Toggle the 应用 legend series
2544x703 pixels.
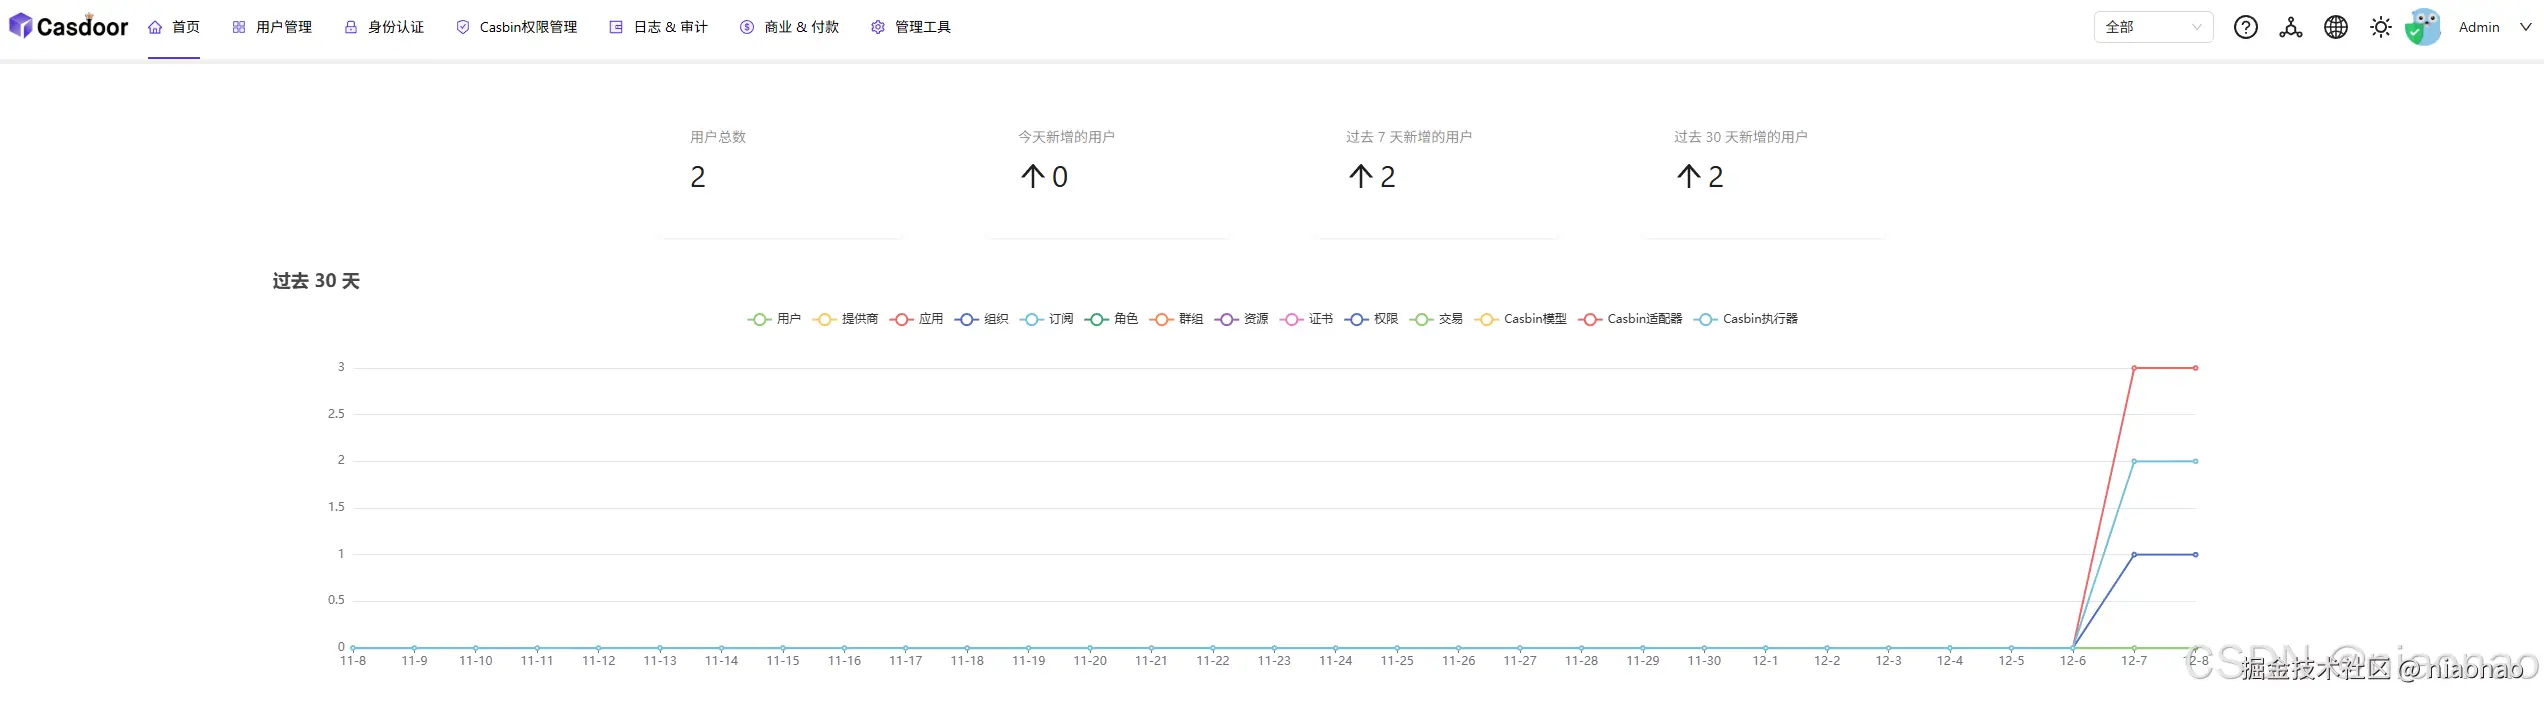pyautogui.click(x=916, y=319)
